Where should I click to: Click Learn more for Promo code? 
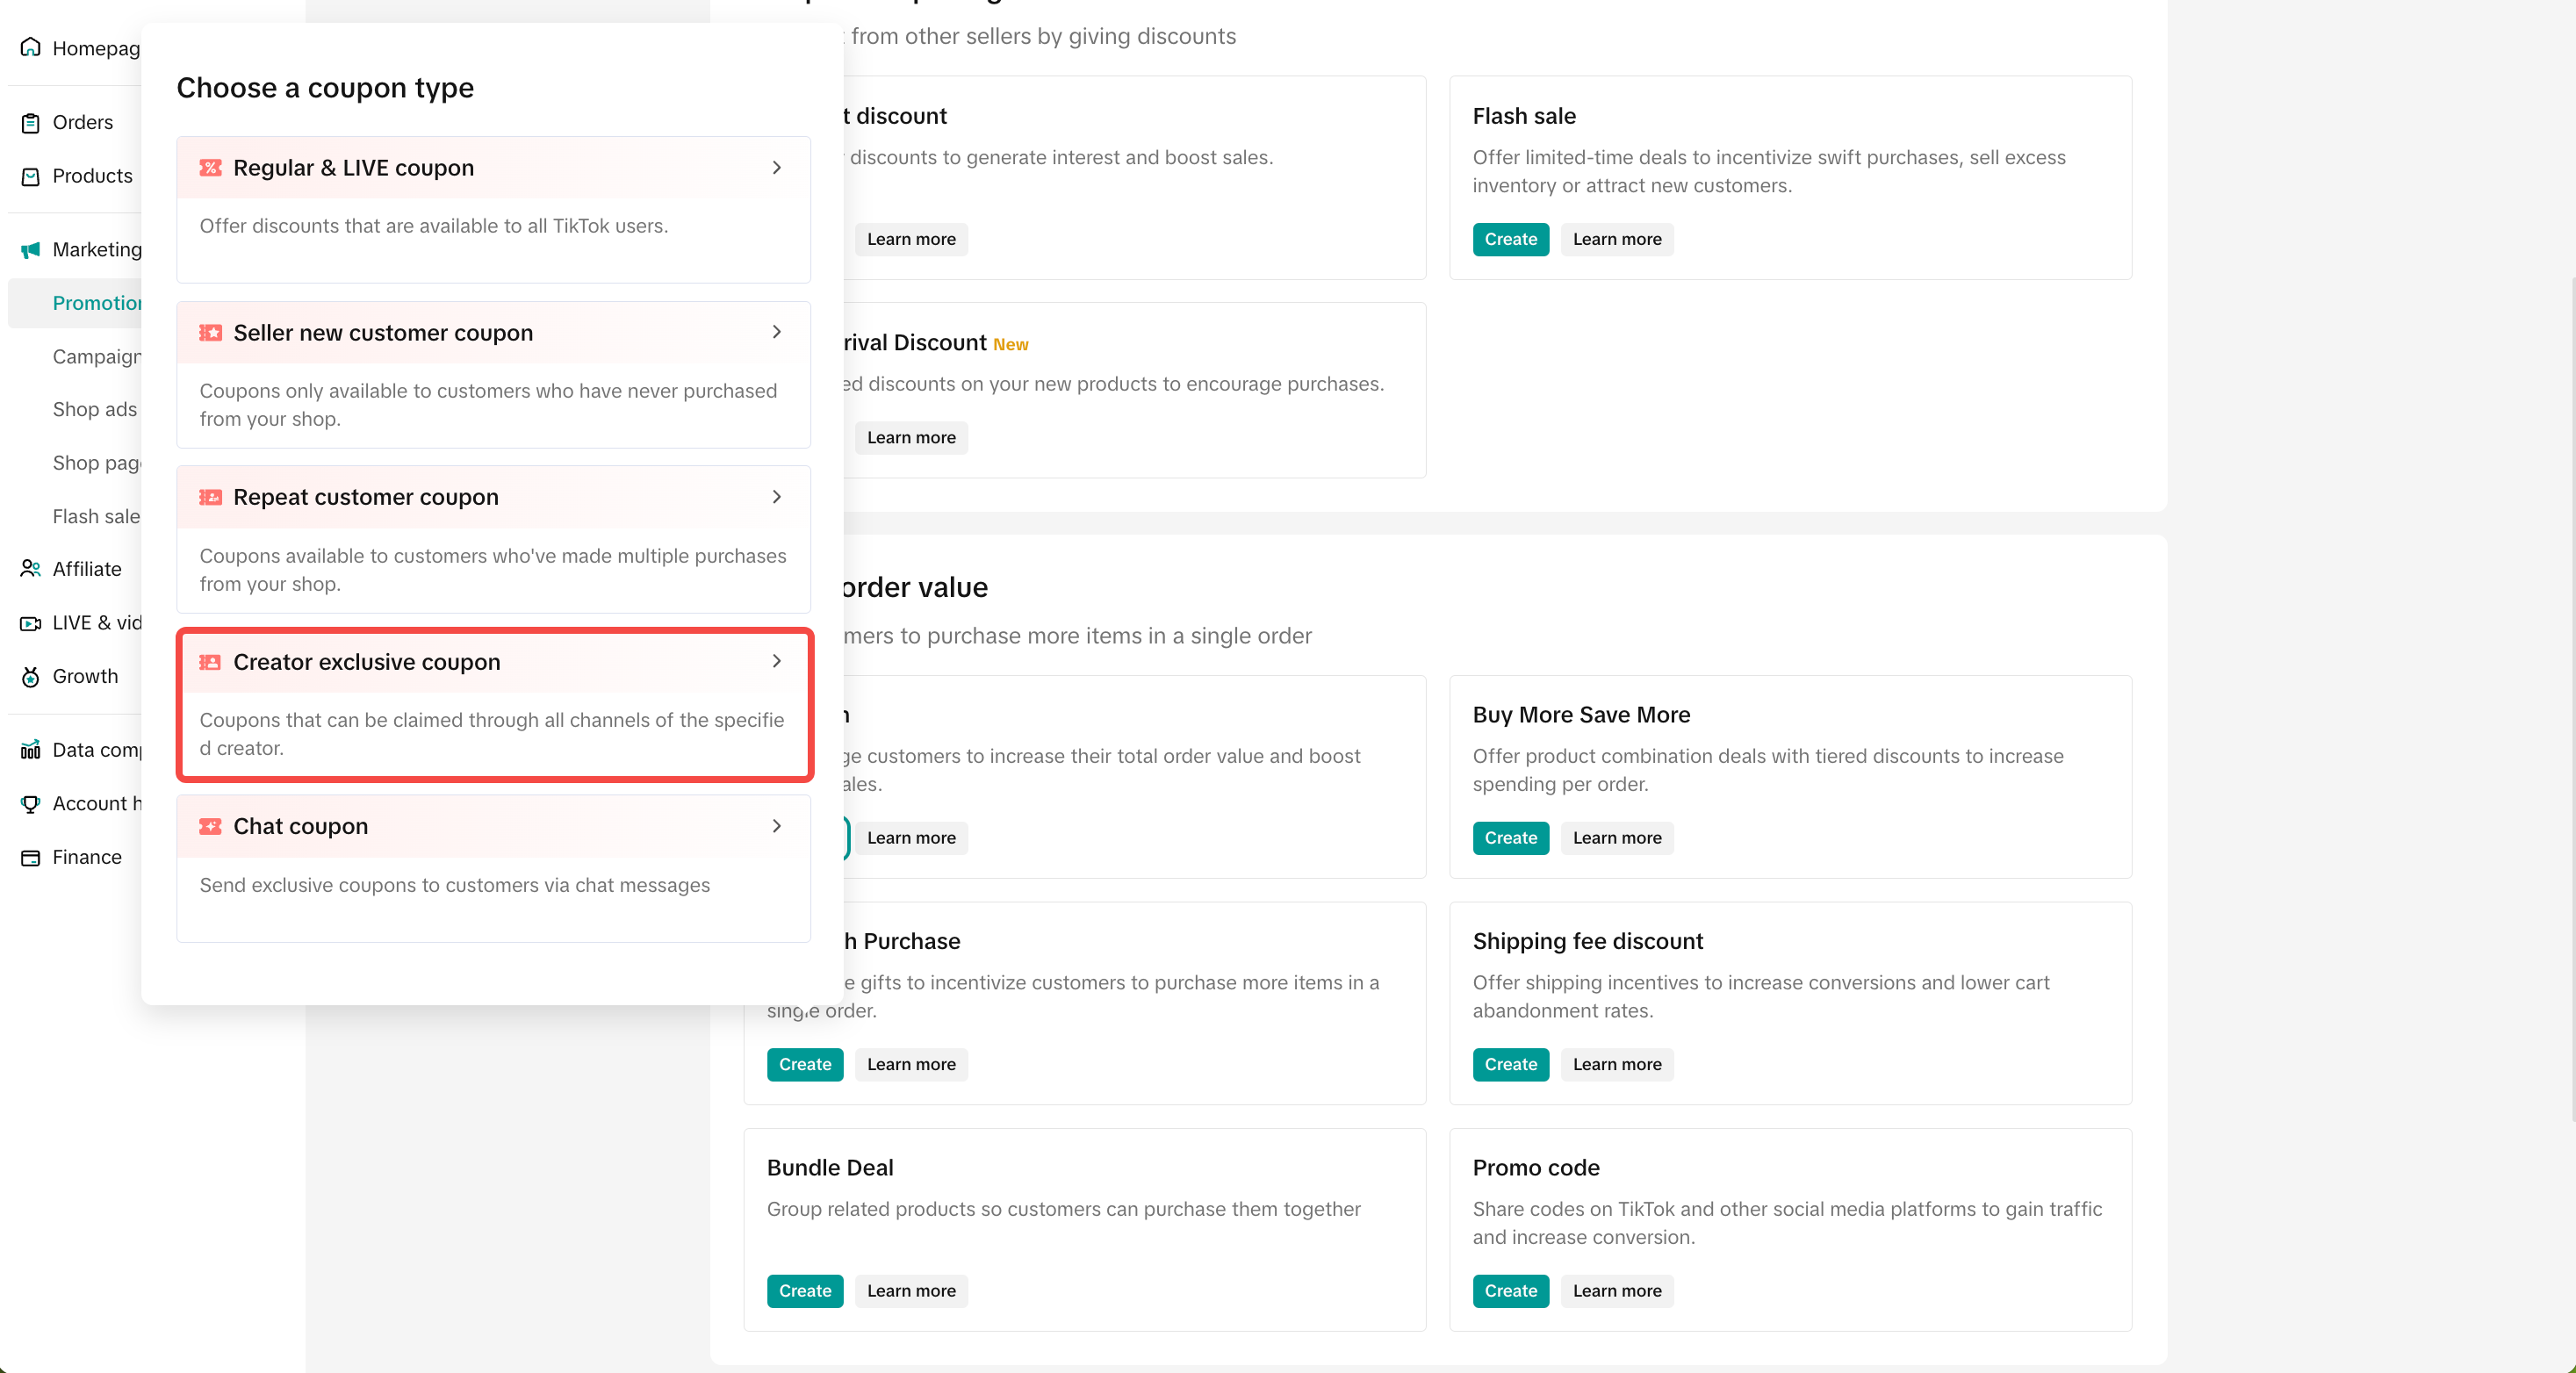pos(1616,1291)
